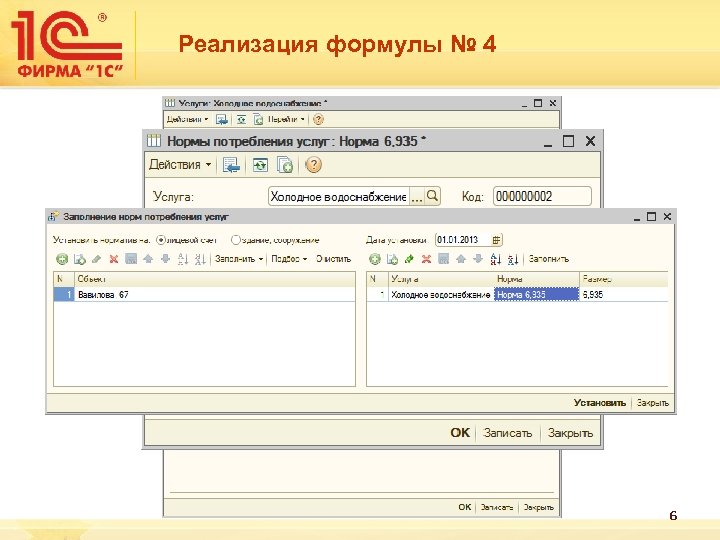The width and height of the screenshot is (720, 540).
Task: Click the Размер cell 6,935
Action: pyautogui.click(x=624, y=294)
